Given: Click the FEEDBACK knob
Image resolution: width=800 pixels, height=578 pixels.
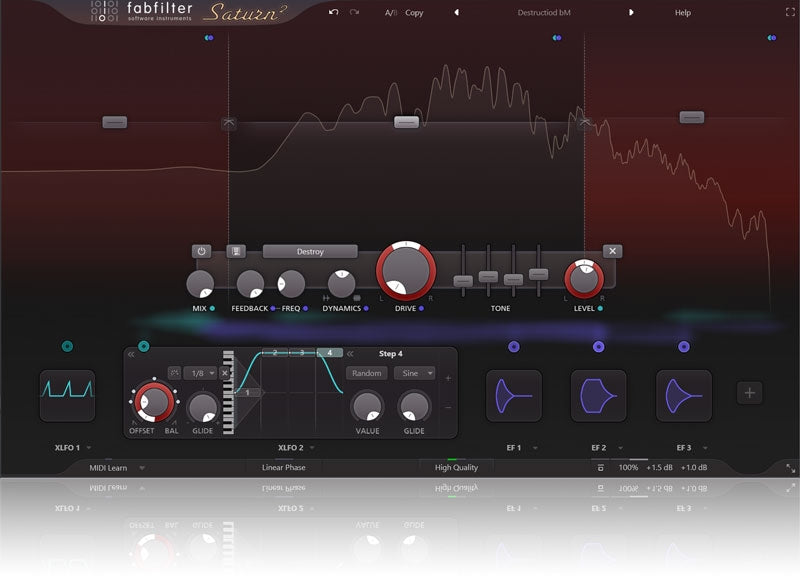Looking at the screenshot, I should [x=250, y=284].
